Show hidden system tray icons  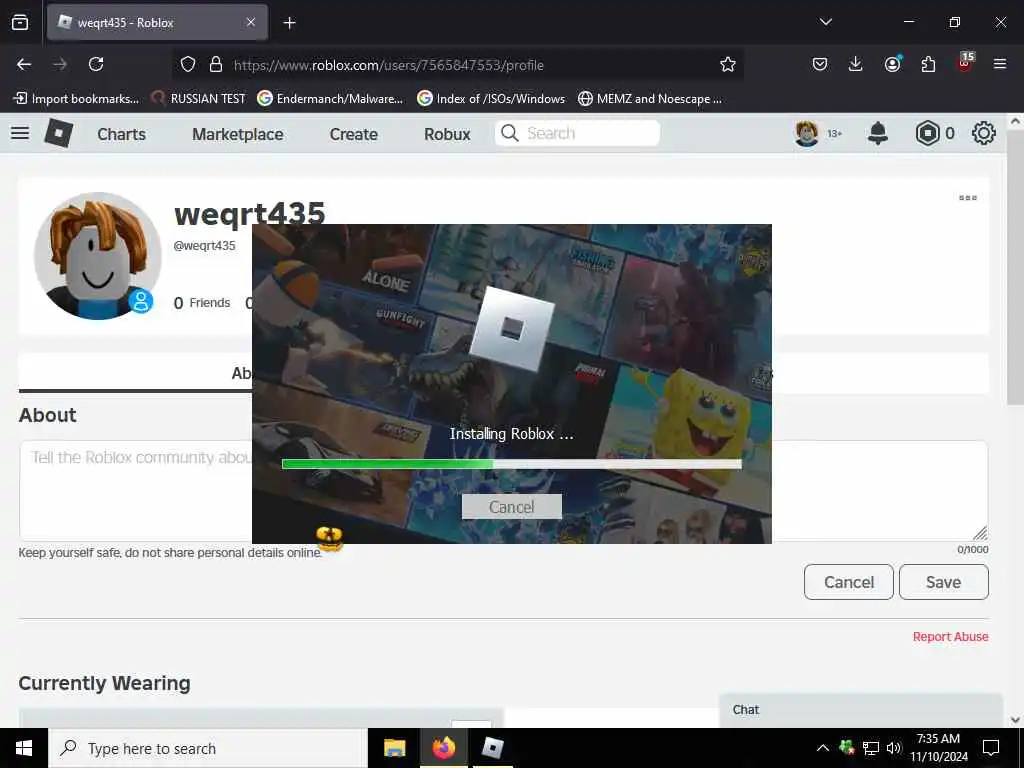click(x=823, y=748)
